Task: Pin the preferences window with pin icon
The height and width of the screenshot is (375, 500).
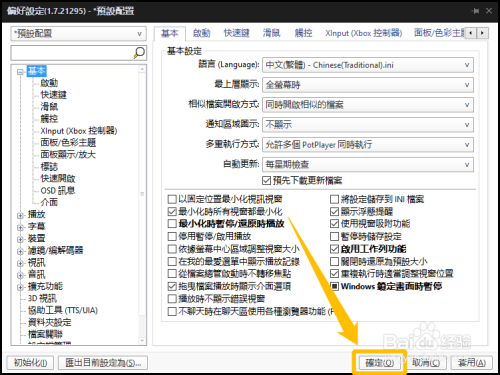Action: (x=476, y=11)
